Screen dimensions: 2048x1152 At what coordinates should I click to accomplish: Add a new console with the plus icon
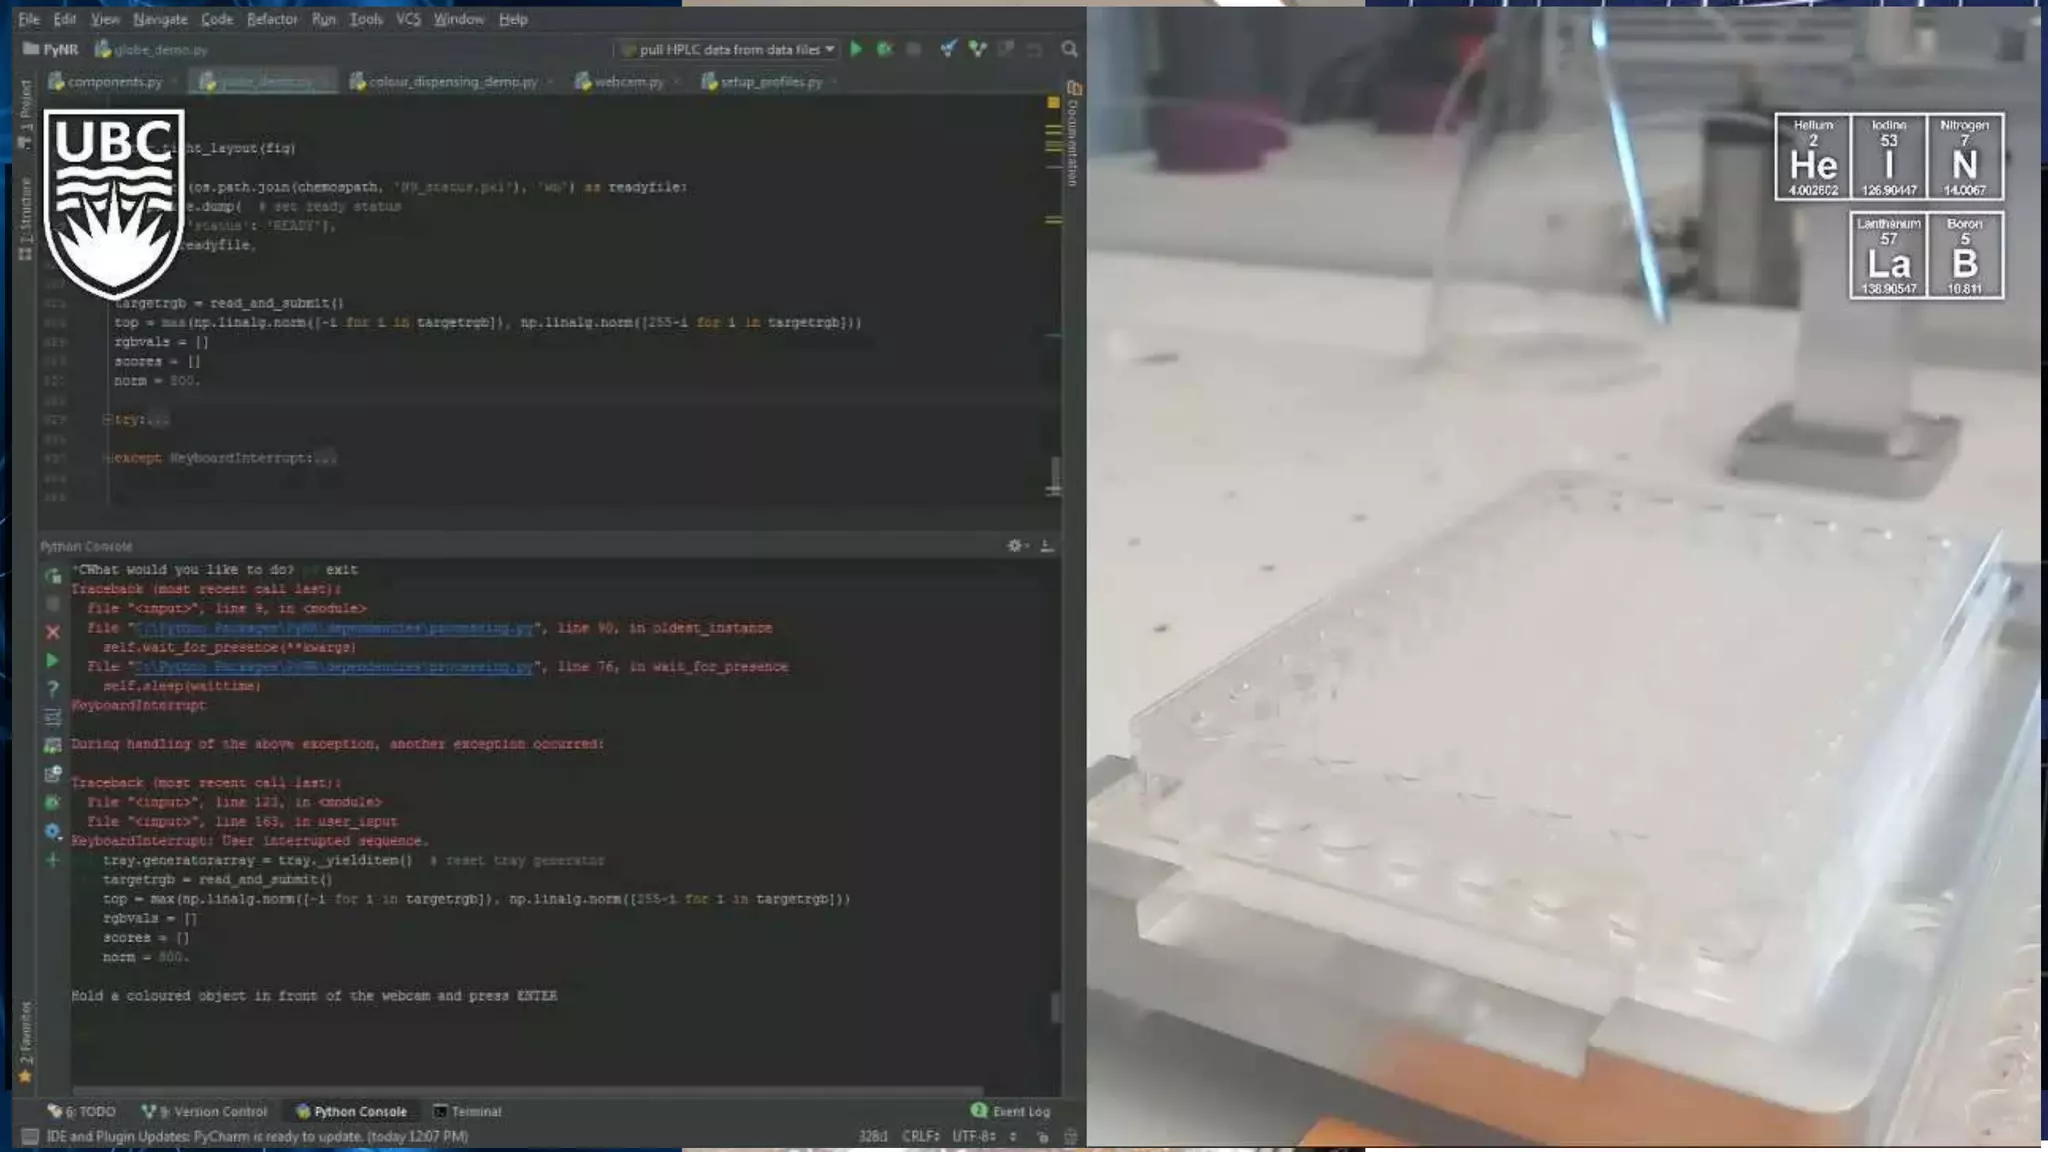53,860
